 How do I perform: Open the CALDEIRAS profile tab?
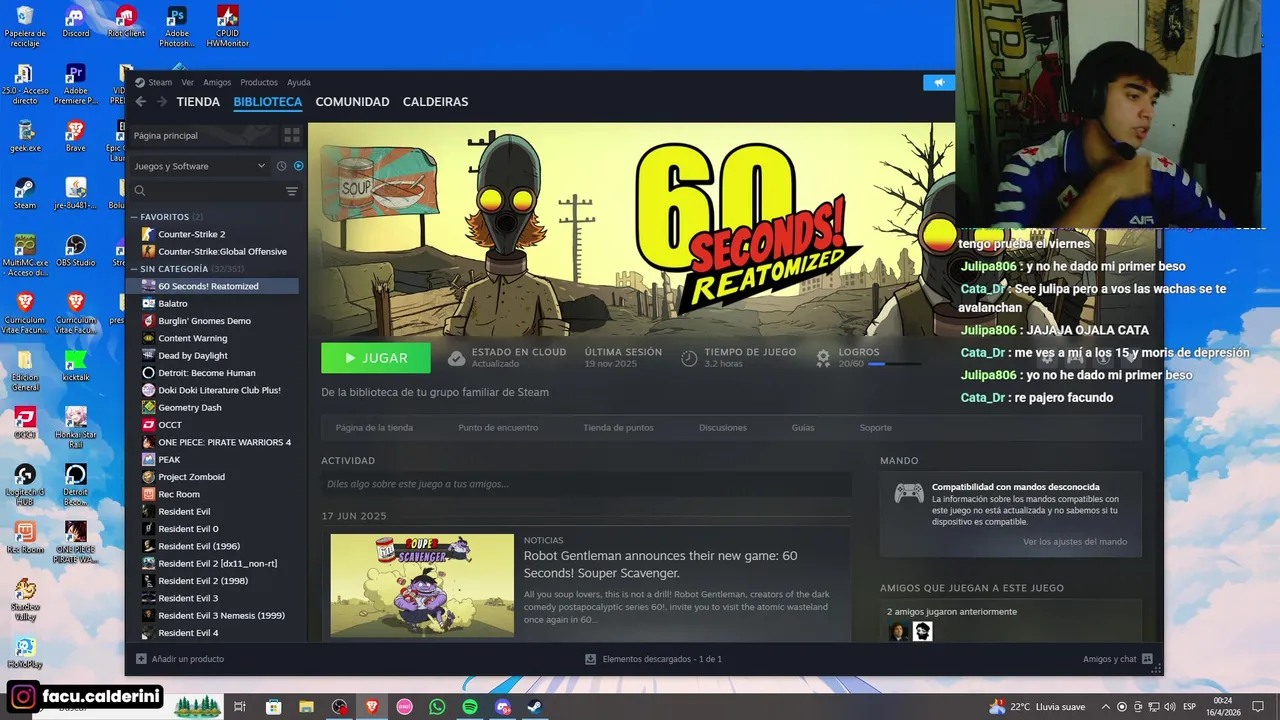point(435,102)
